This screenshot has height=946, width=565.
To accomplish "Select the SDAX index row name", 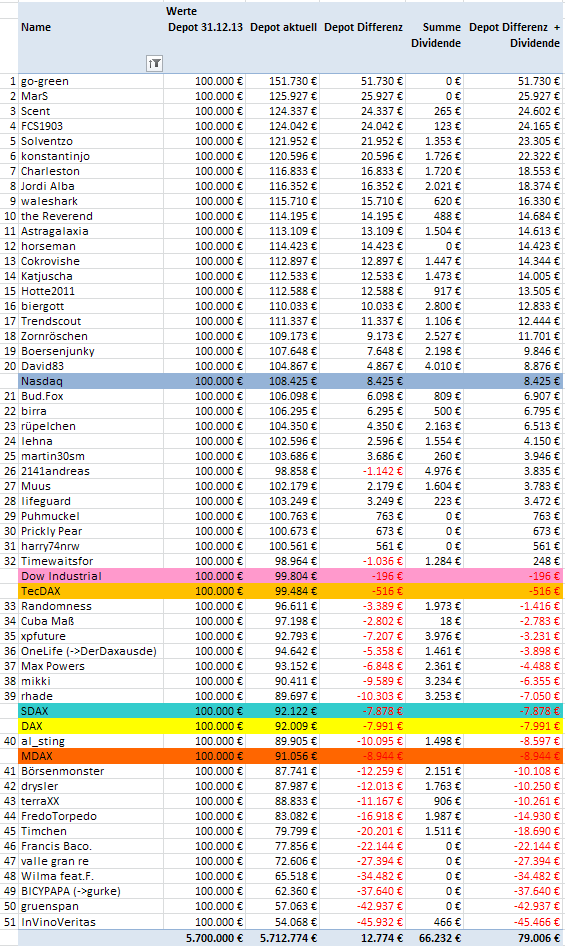I will (34, 711).
